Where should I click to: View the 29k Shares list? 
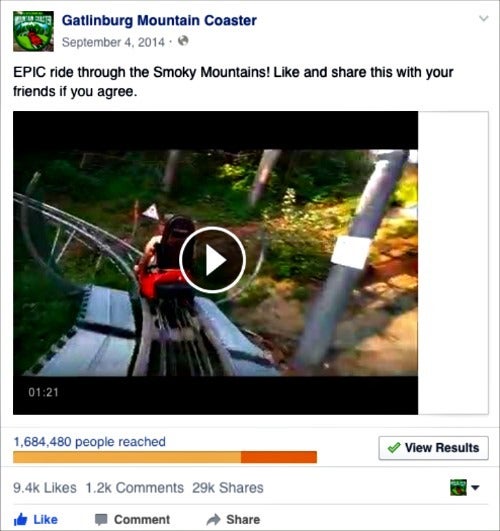(x=228, y=488)
